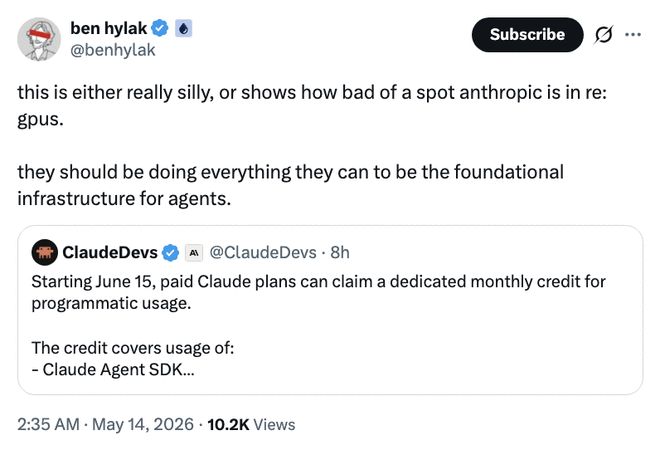Image resolution: width=660 pixels, height=450 pixels.
Task: Click the May 14, 2026 date
Action: tap(143, 424)
